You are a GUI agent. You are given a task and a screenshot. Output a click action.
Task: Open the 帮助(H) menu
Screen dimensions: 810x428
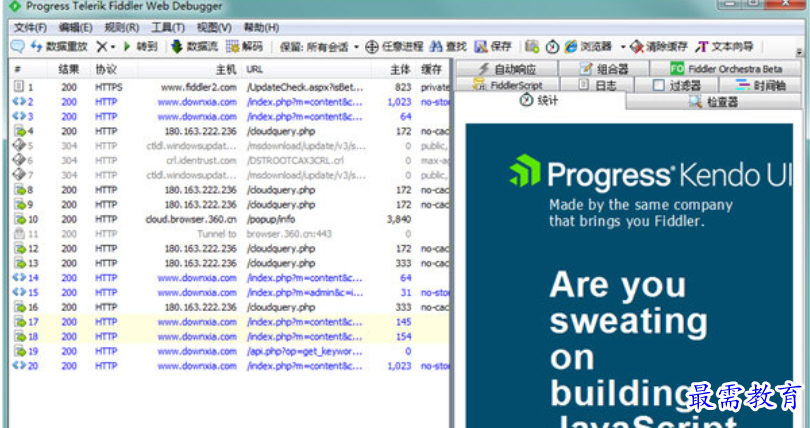[261, 27]
